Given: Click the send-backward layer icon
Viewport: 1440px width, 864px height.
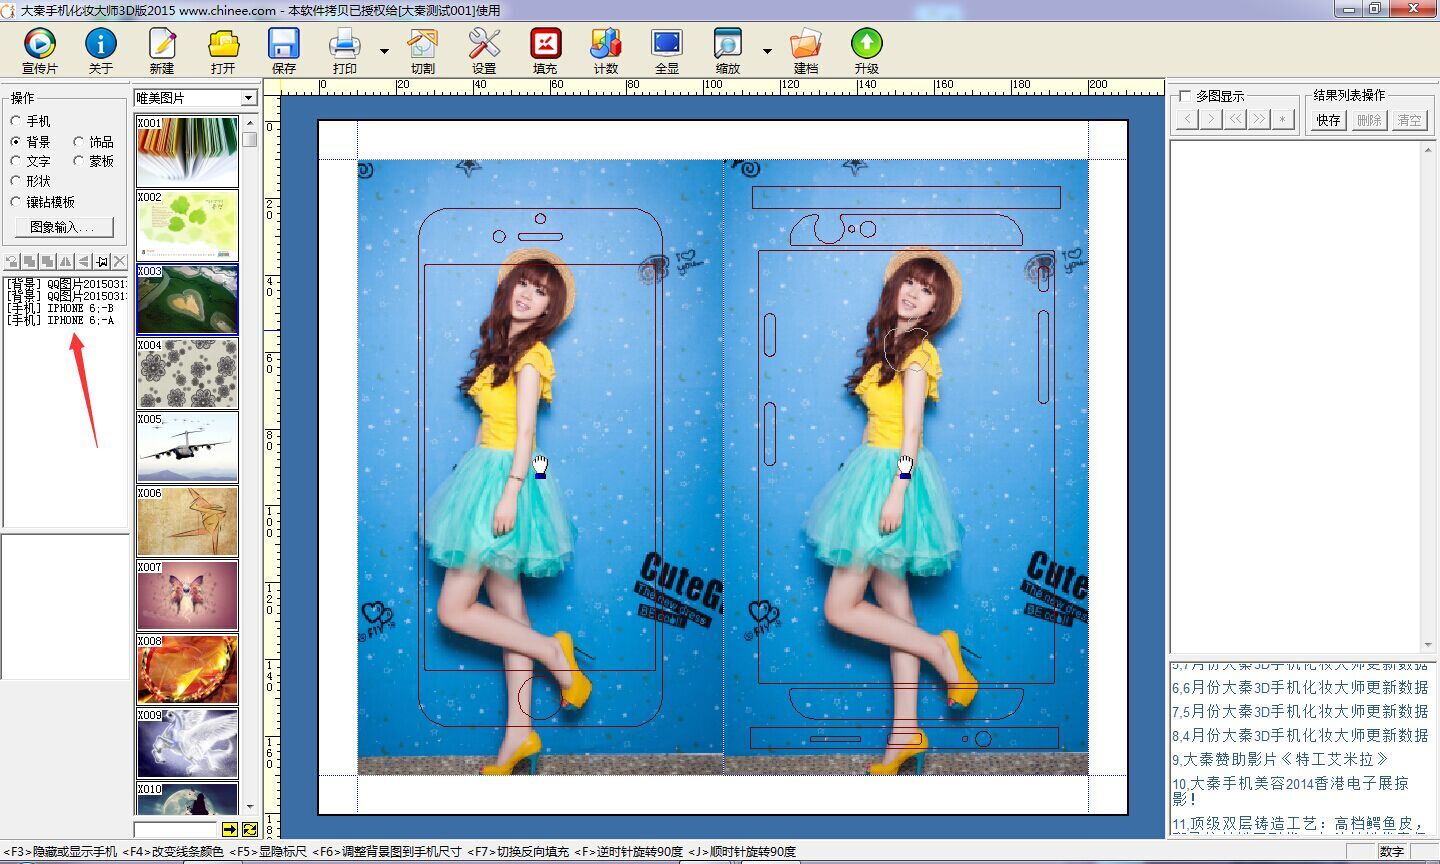Looking at the screenshot, I should pyautogui.click(x=48, y=262).
